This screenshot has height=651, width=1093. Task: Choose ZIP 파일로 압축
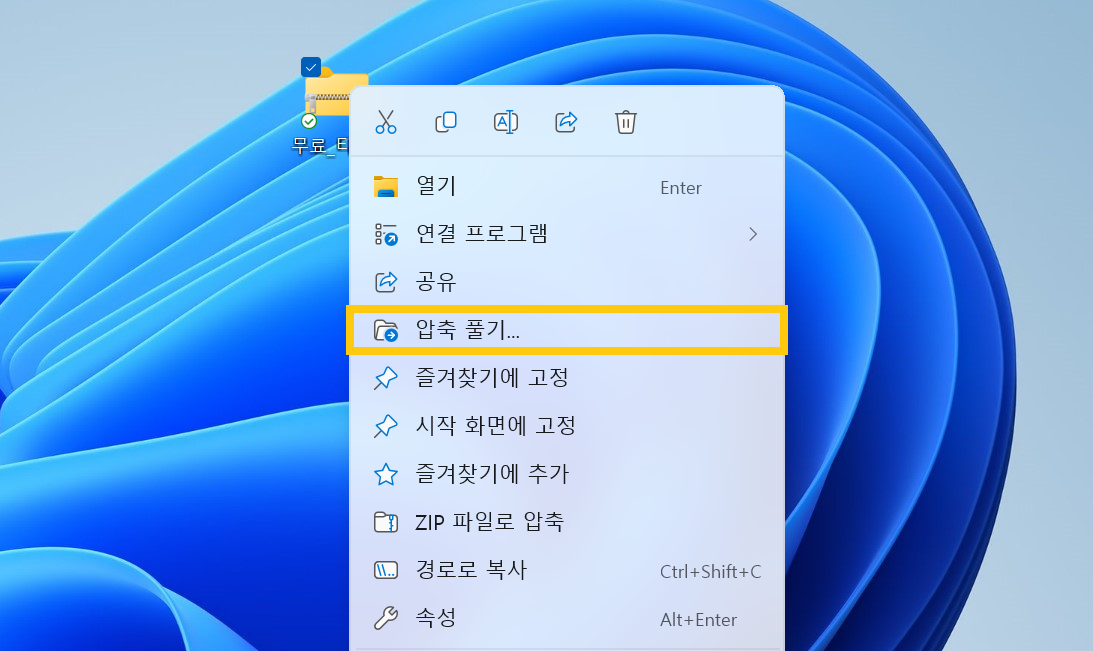[x=567, y=522]
